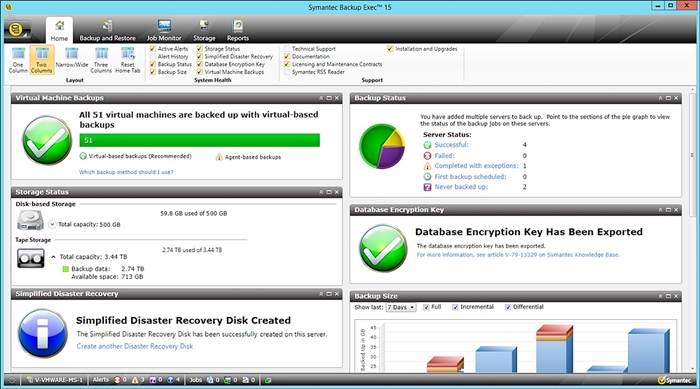Click the Storage tab icon
Screen dimensions: 700x389
coord(204,25)
